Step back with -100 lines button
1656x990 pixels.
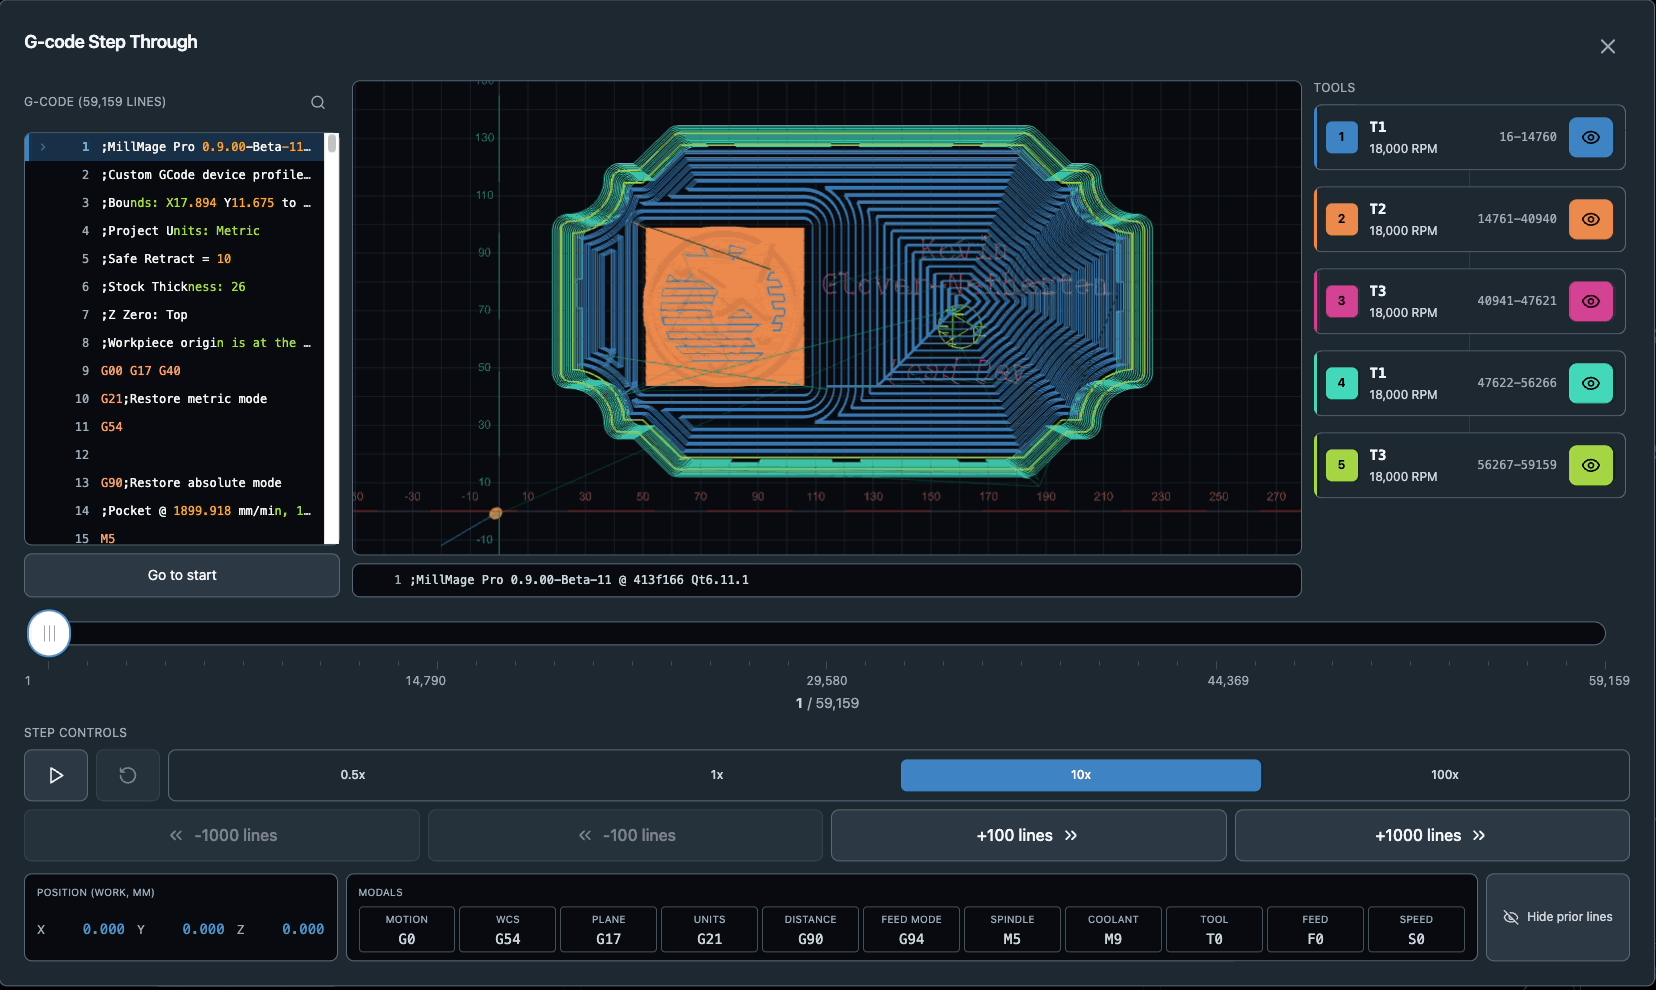[626, 835]
